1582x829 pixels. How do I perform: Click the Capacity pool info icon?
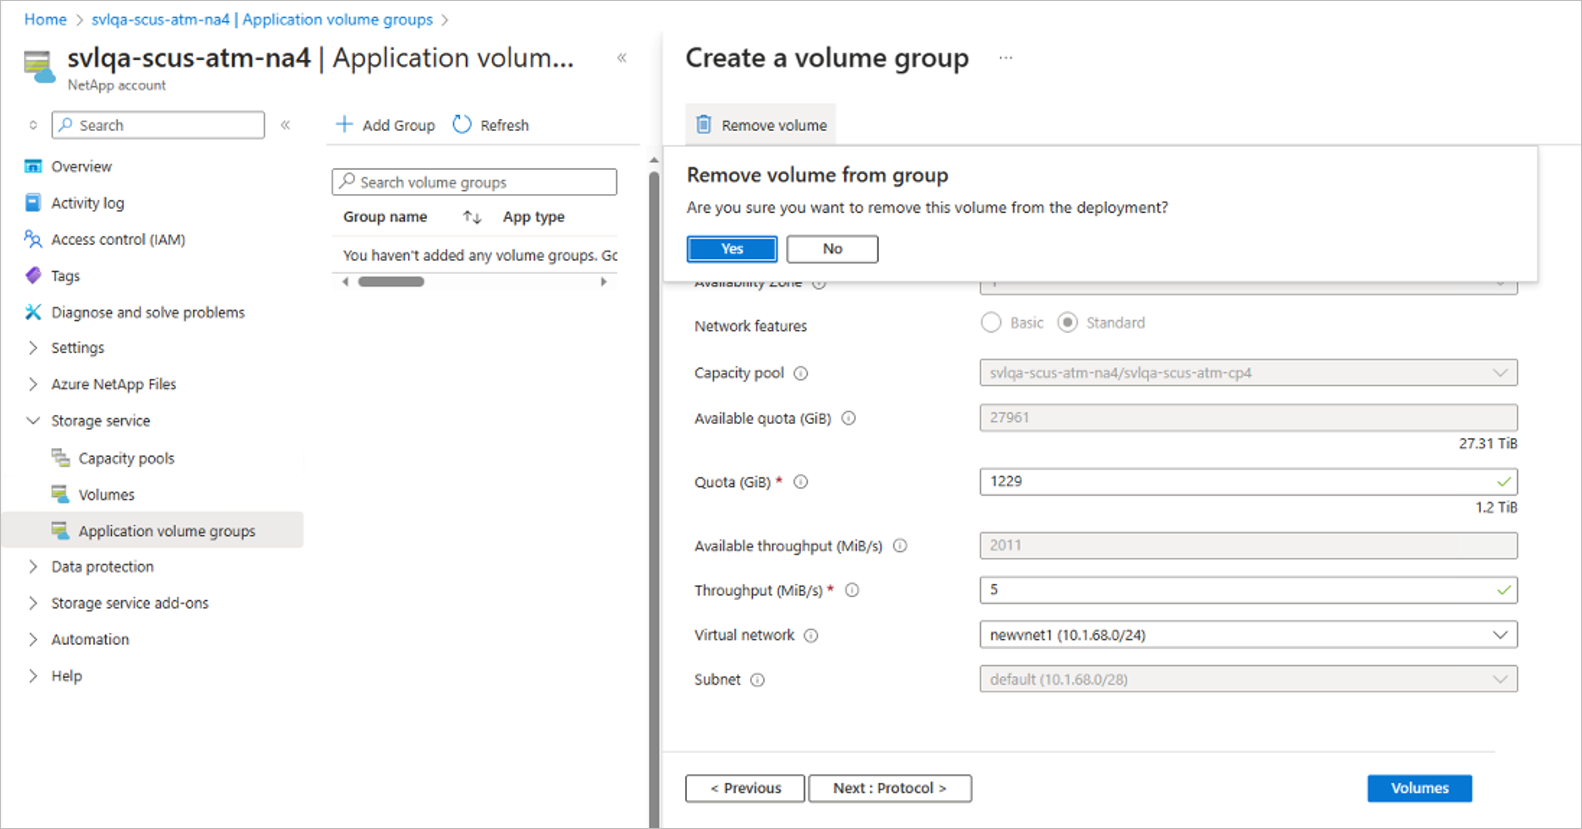pyautogui.click(x=801, y=373)
